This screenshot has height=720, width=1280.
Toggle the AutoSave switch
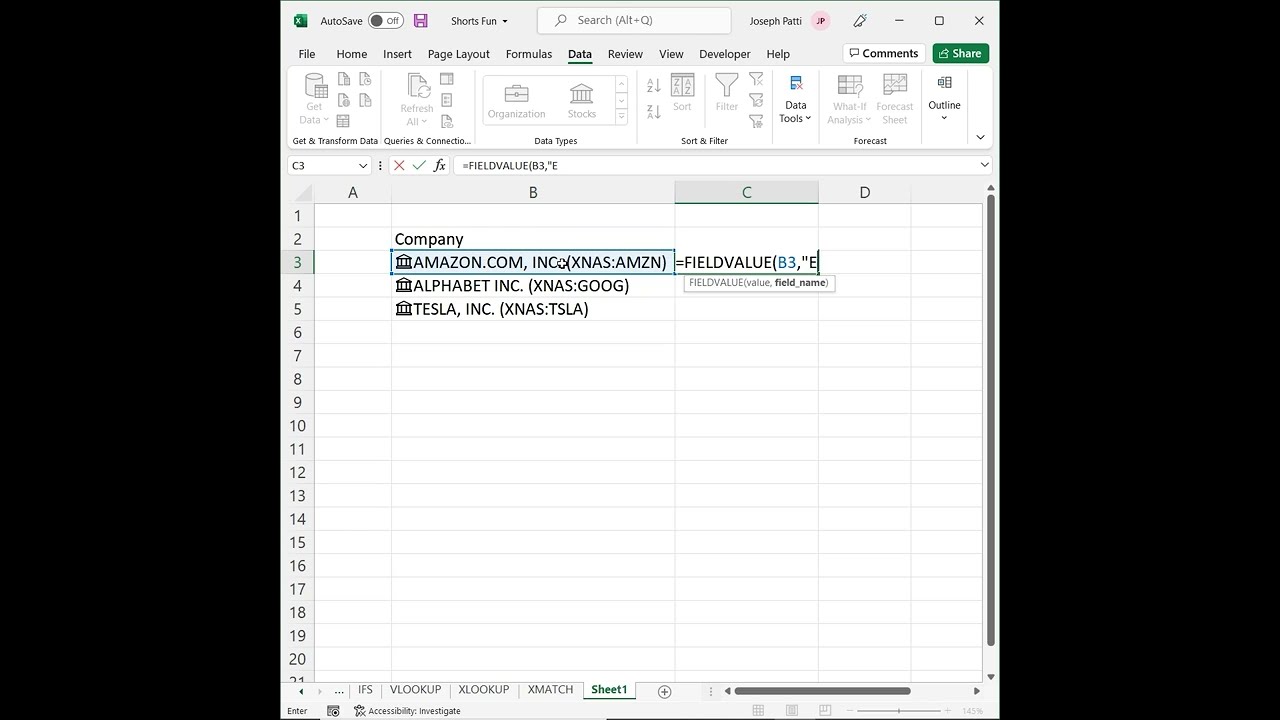click(386, 21)
